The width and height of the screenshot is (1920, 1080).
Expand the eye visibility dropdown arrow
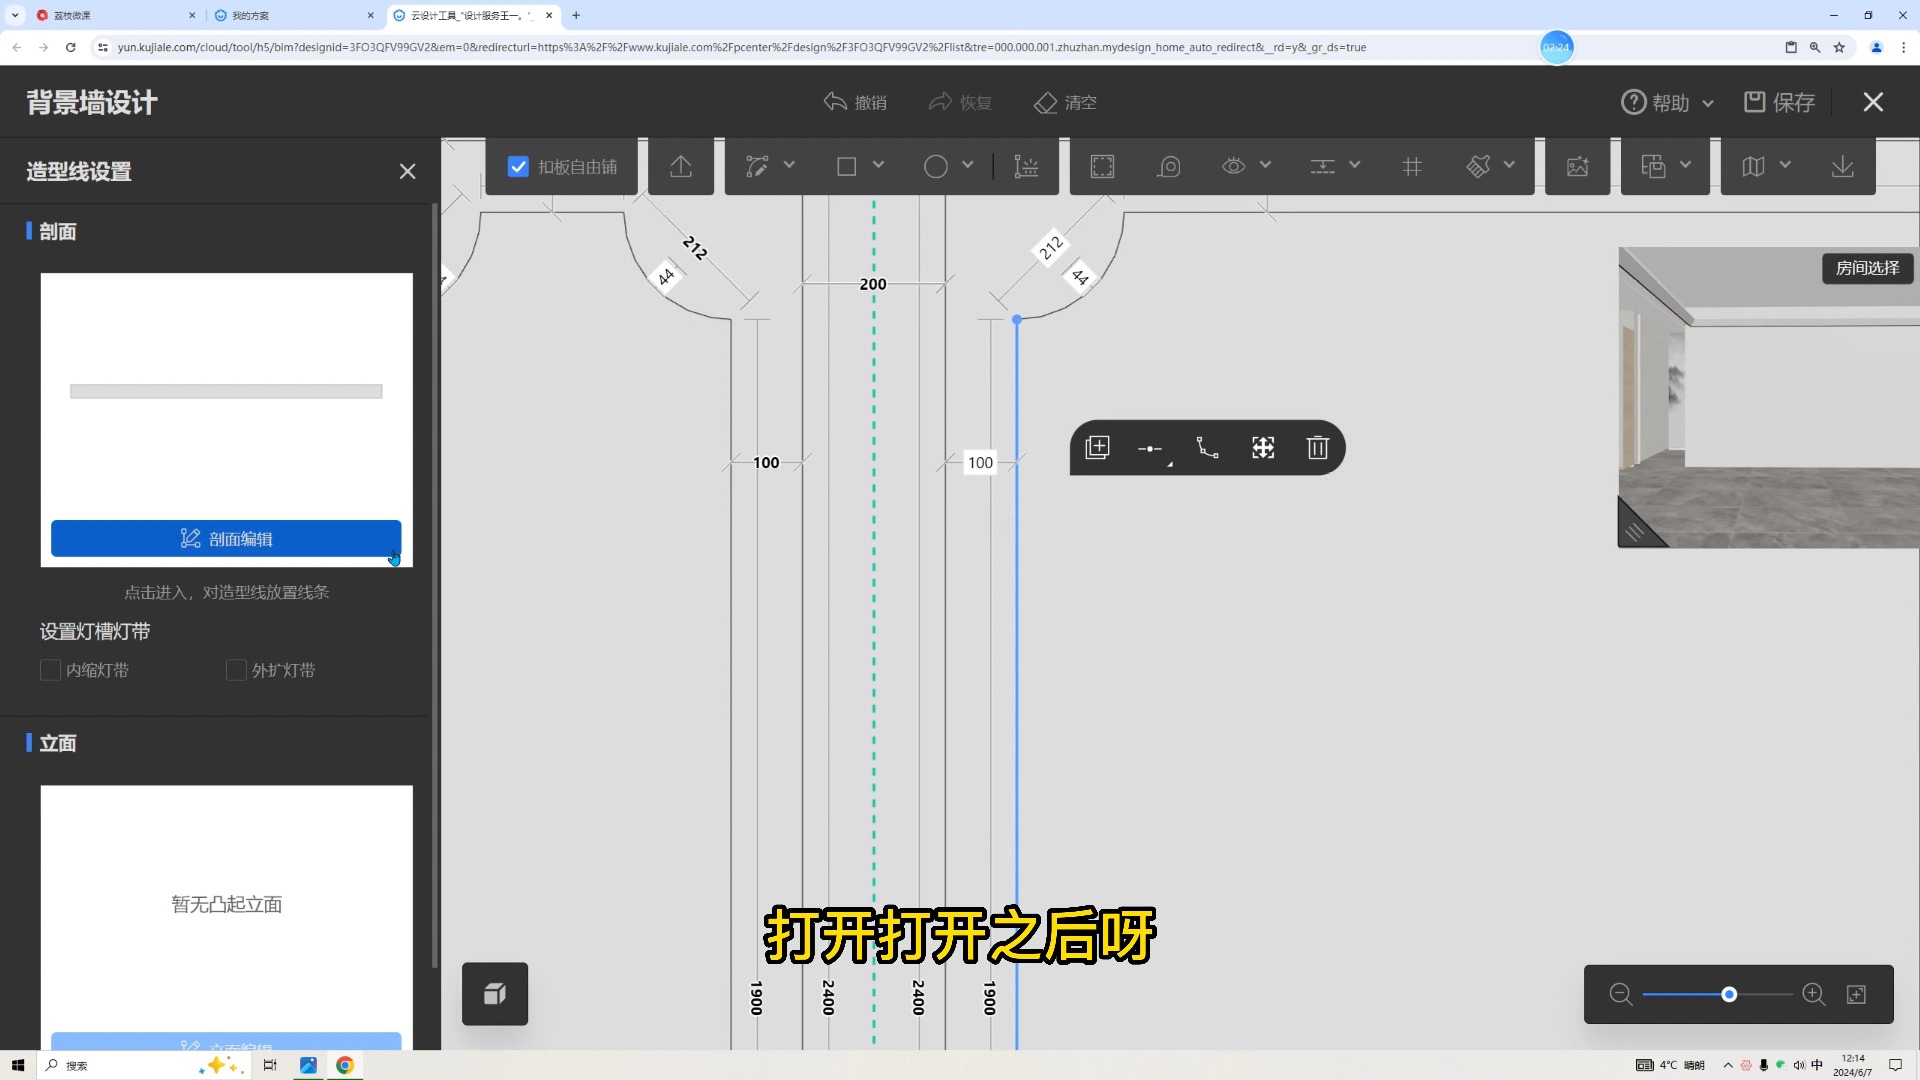coord(1265,165)
